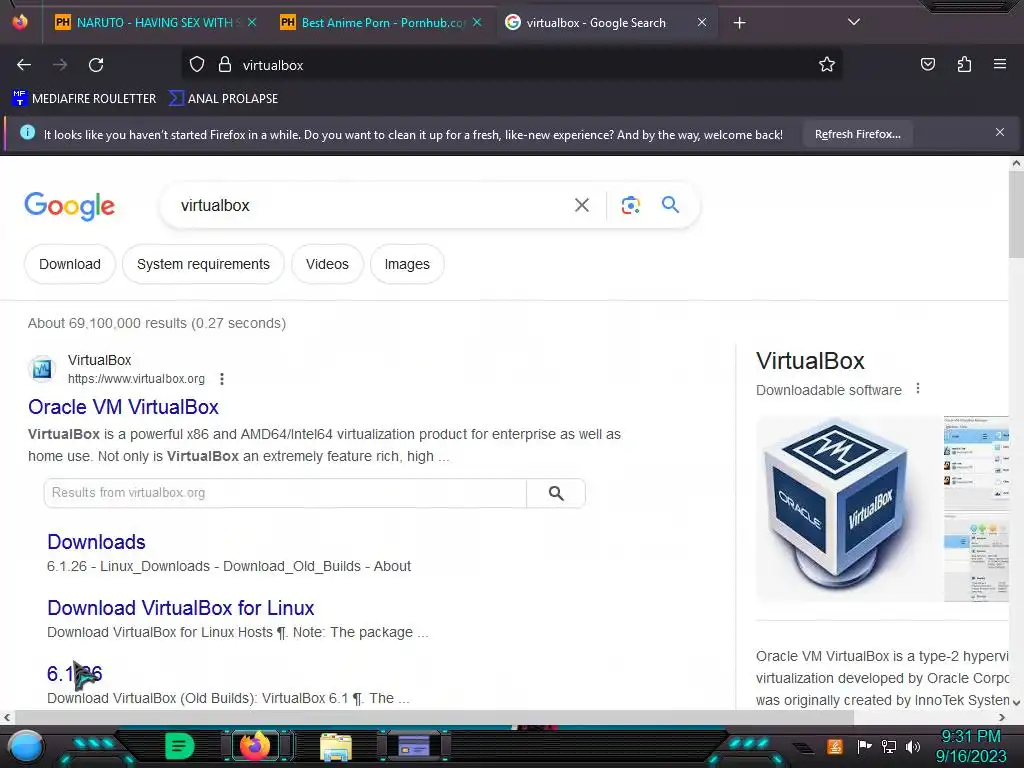The width and height of the screenshot is (1024, 768).
Task: Click the horizontal scrollbar right arrow
Action: point(1002,717)
